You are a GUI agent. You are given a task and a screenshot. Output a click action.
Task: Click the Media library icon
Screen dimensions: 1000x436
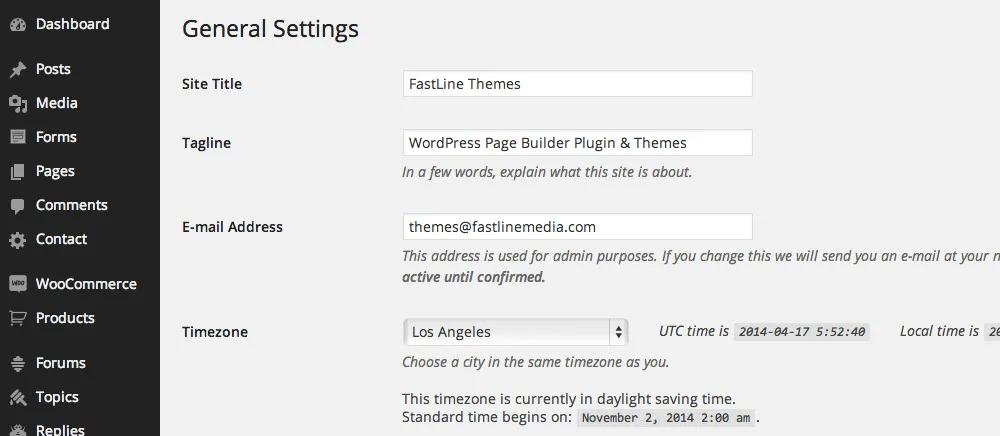(17, 103)
